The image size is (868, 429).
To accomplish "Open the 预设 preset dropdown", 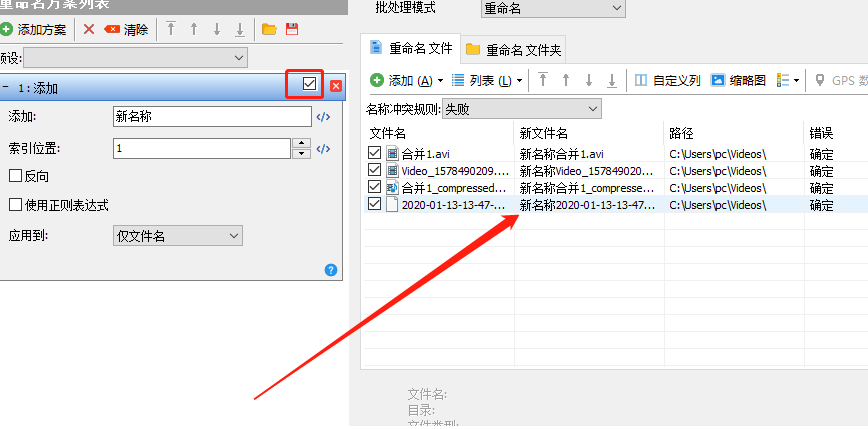I will click(136, 58).
